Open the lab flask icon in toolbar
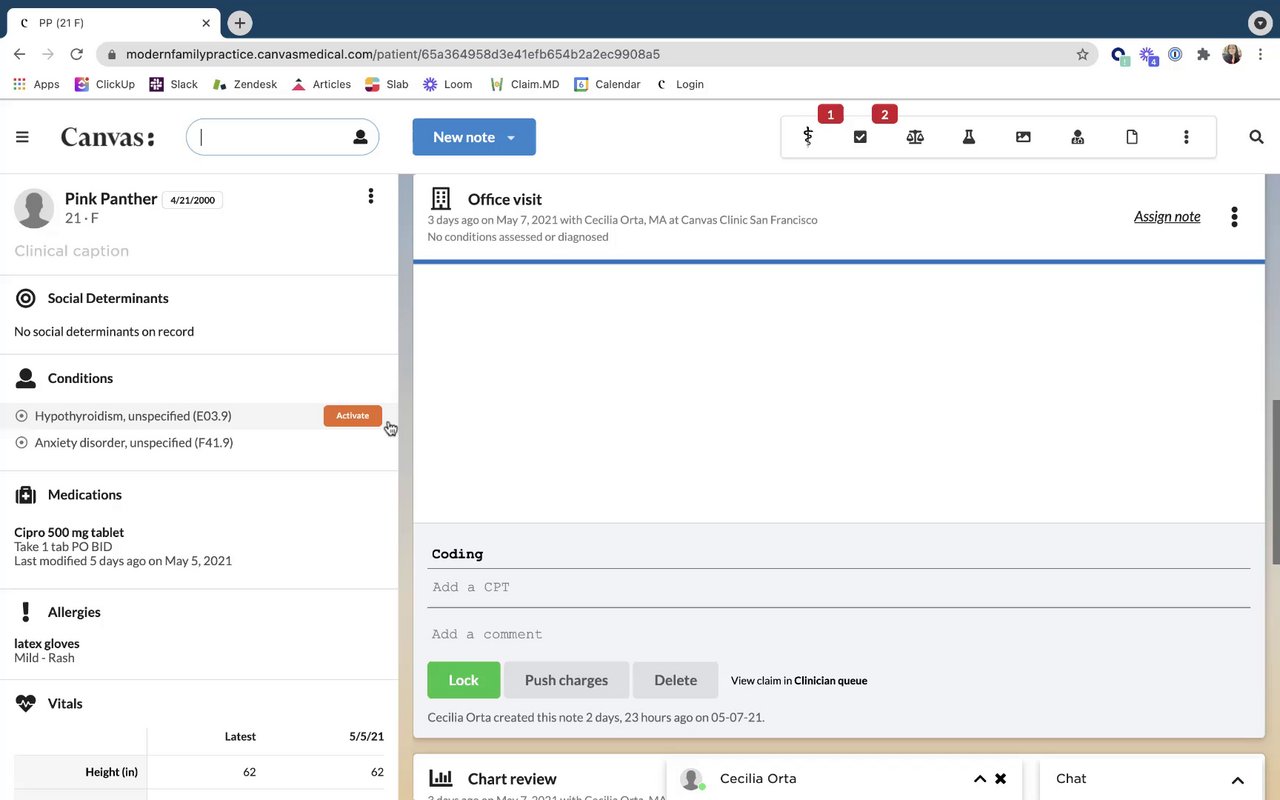 click(969, 137)
